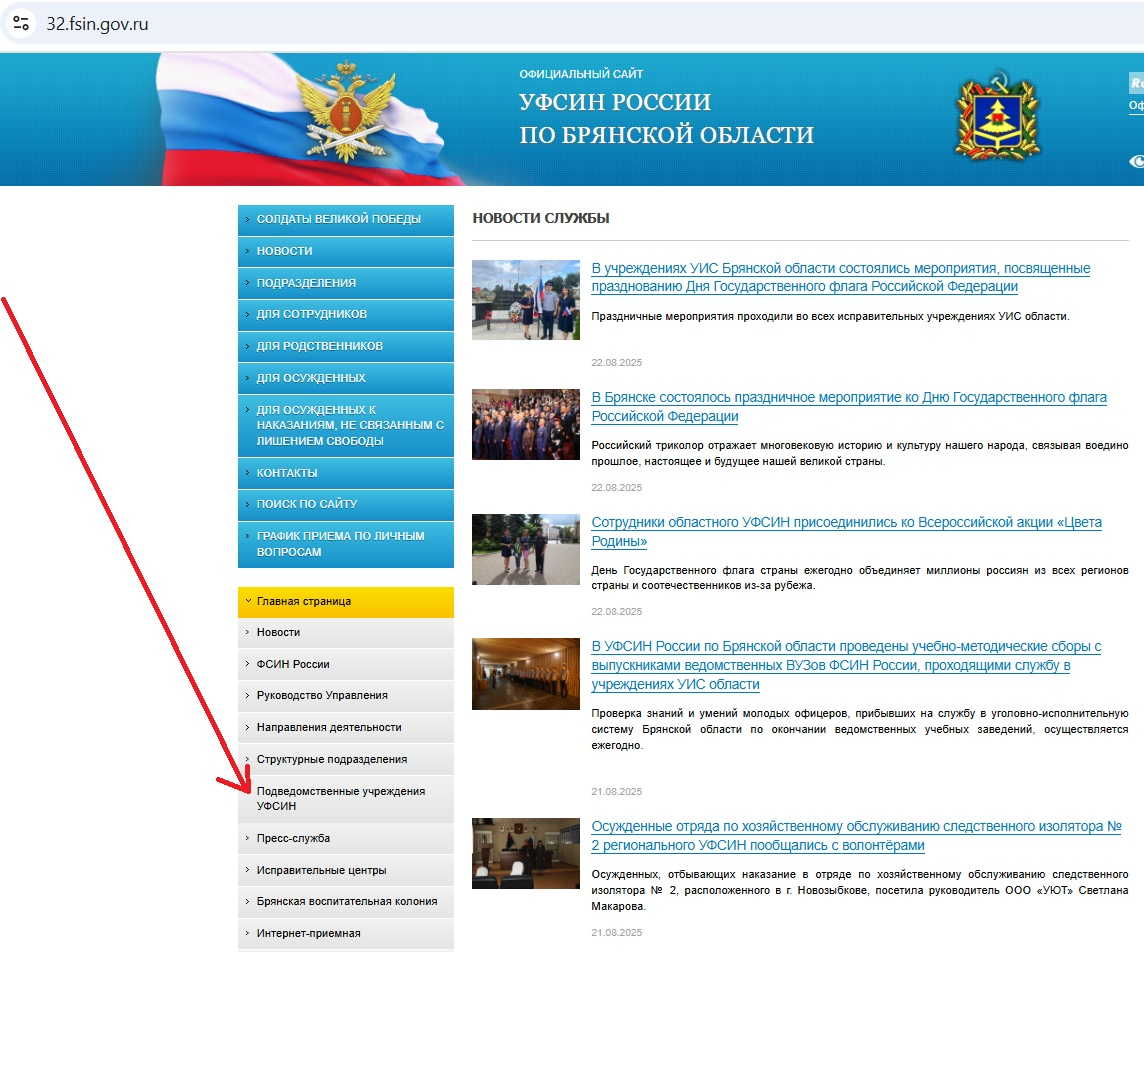
Task: Open ПОДРАЗДЕЛЕНИЯ menu item
Action: 346,283
